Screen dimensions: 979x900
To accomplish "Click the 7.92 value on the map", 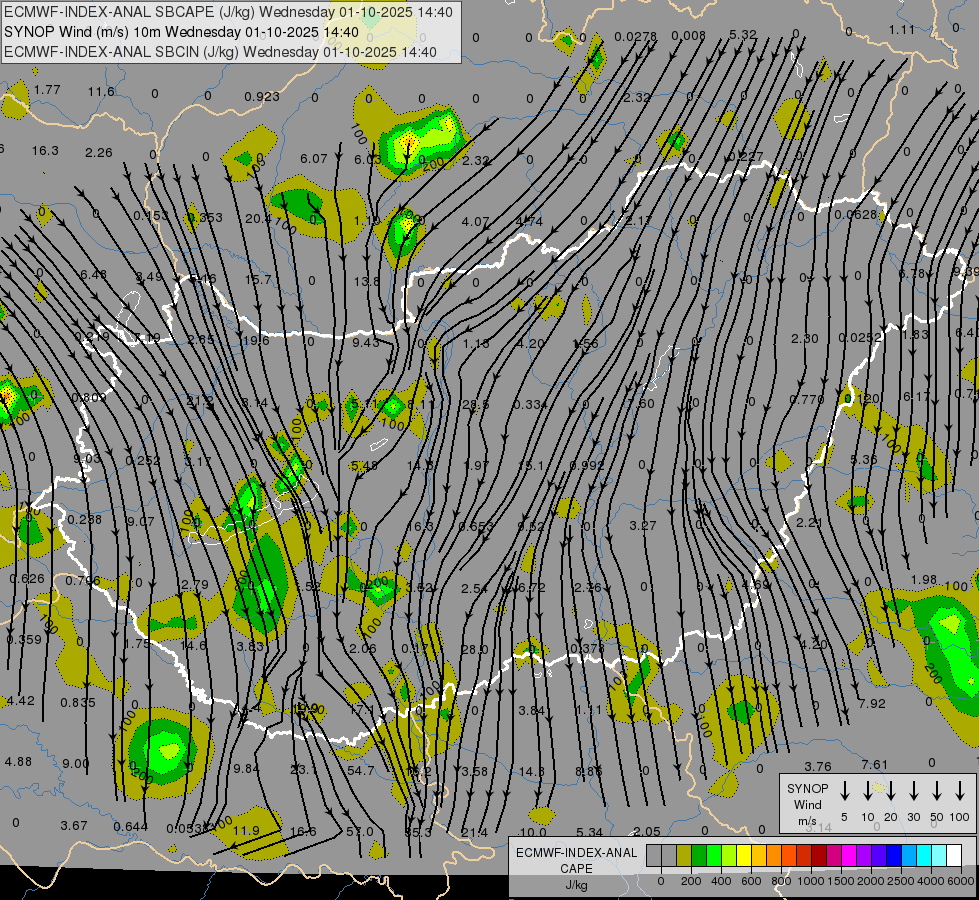I will 871,703.
